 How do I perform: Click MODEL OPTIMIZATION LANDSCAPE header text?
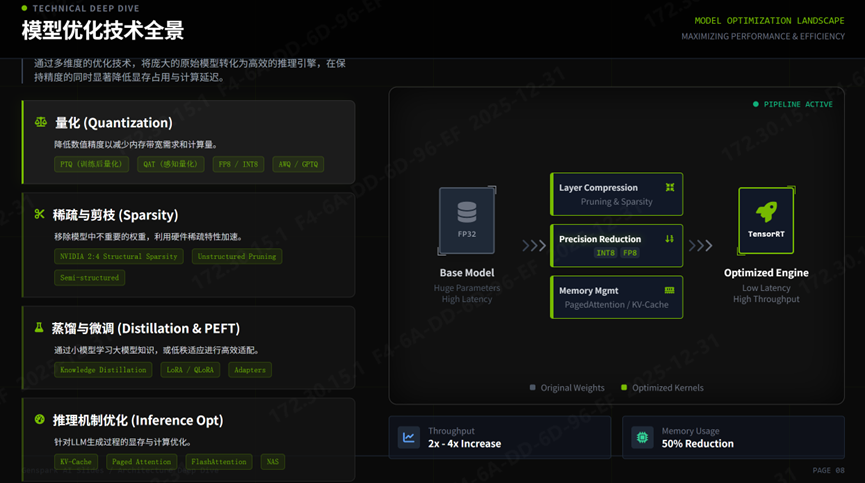coord(769,20)
